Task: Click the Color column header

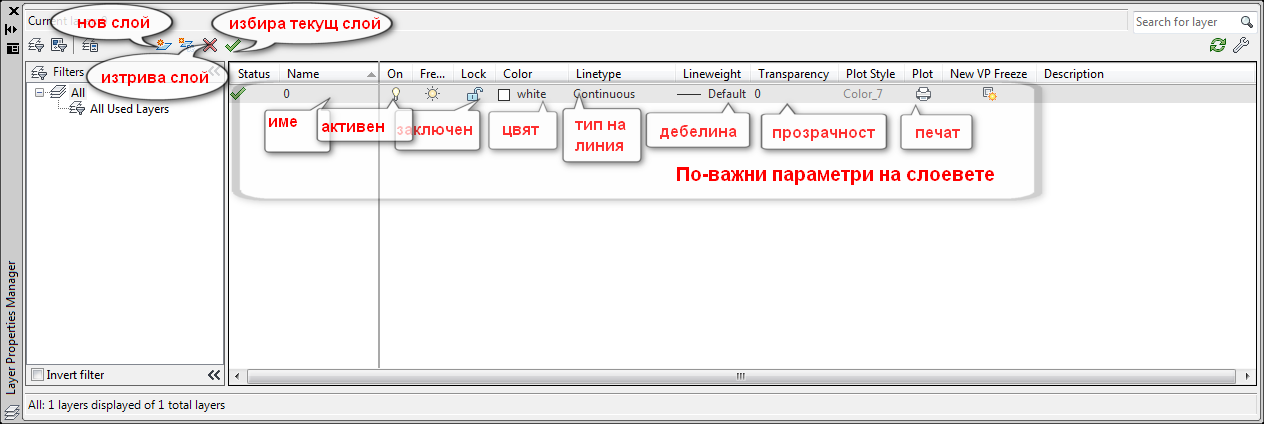Action: pos(531,73)
